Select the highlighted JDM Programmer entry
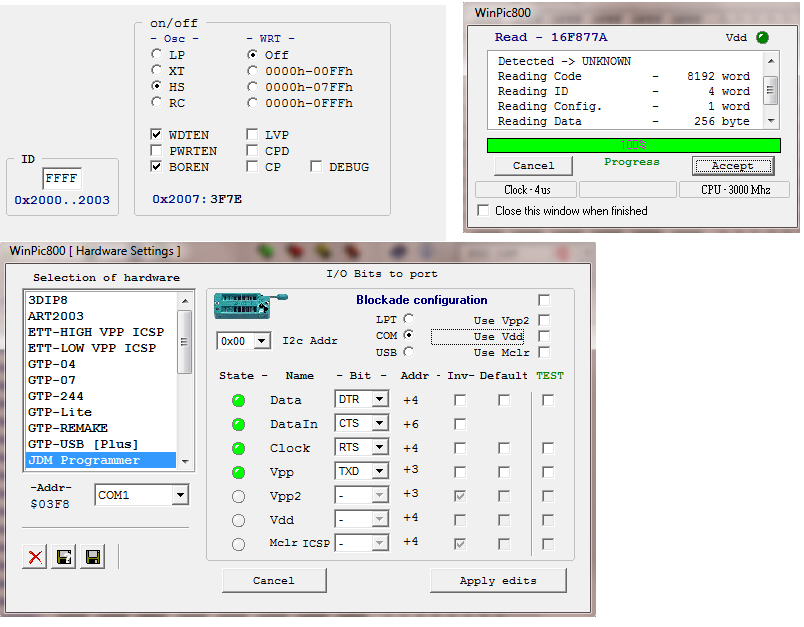This screenshot has height=627, width=804. click(x=101, y=460)
